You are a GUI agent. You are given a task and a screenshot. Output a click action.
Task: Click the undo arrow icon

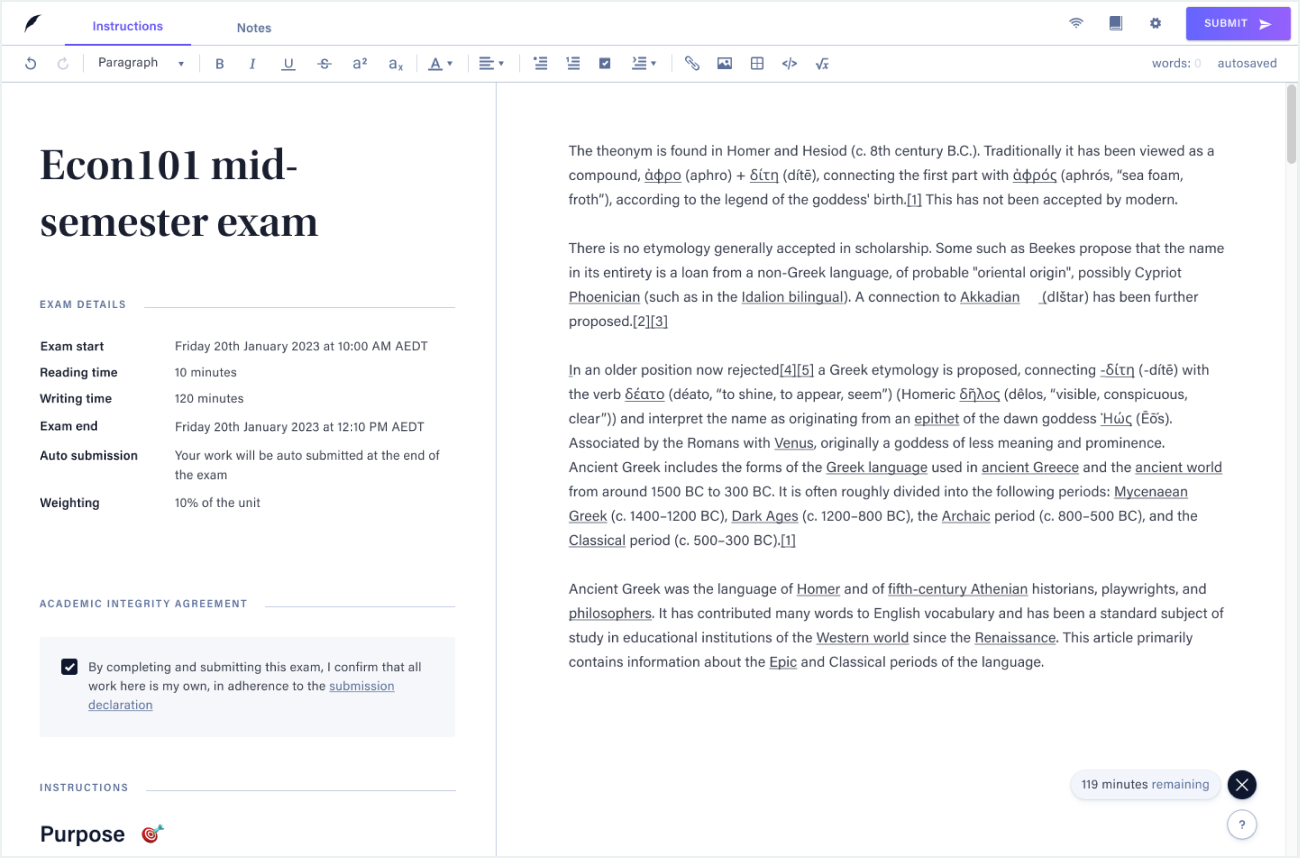coord(31,64)
